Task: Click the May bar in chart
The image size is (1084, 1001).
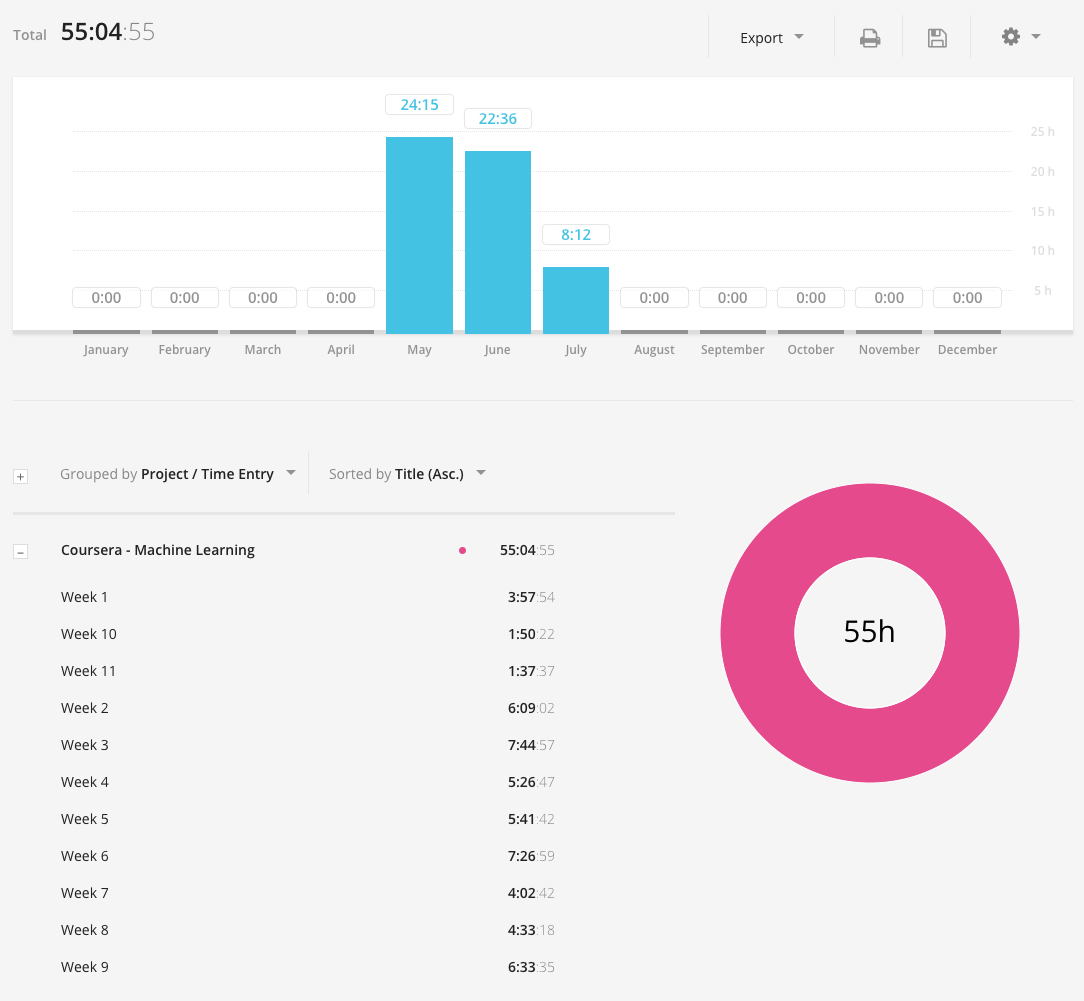Action: (419, 236)
